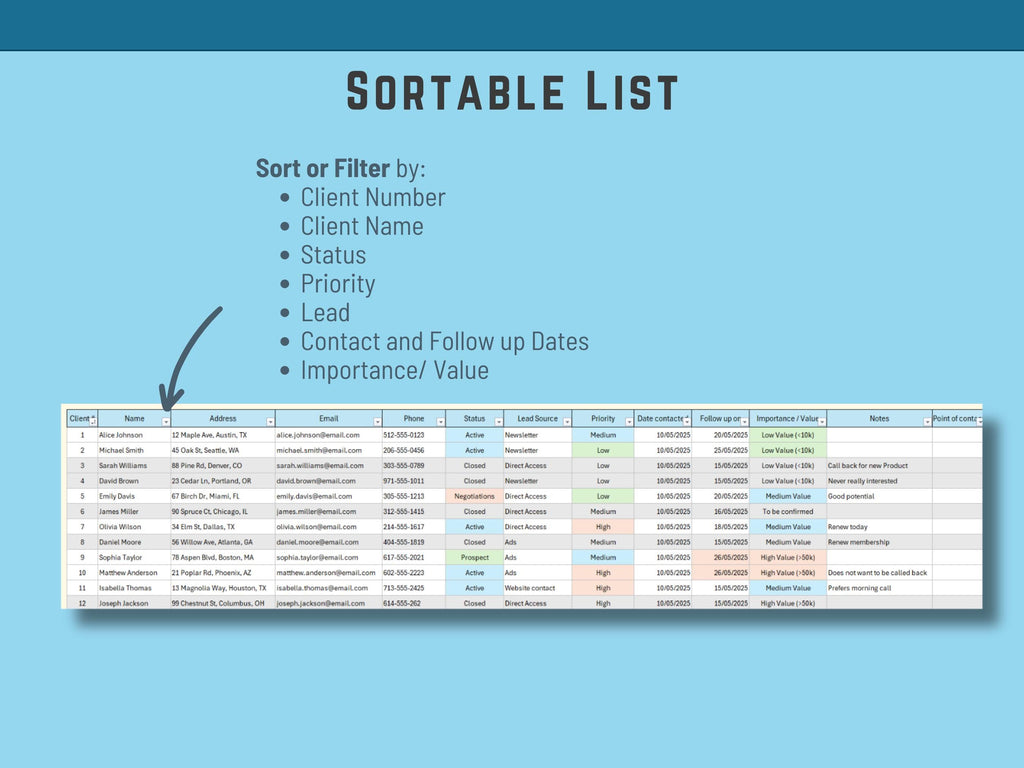Click the Client number sort arrow
Viewport: 1024px width, 768px height.
pyautogui.click(x=93, y=420)
